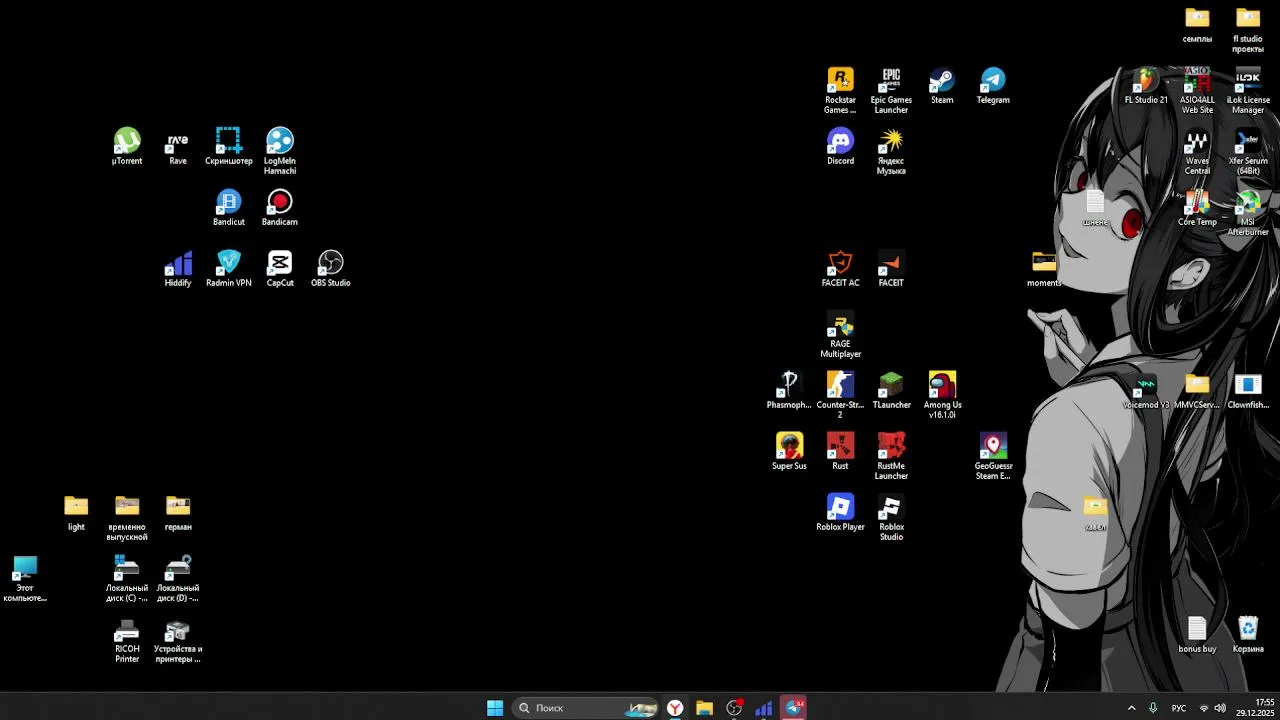Open the Windows Start menu
Screen dimensions: 1280x720
(495, 708)
